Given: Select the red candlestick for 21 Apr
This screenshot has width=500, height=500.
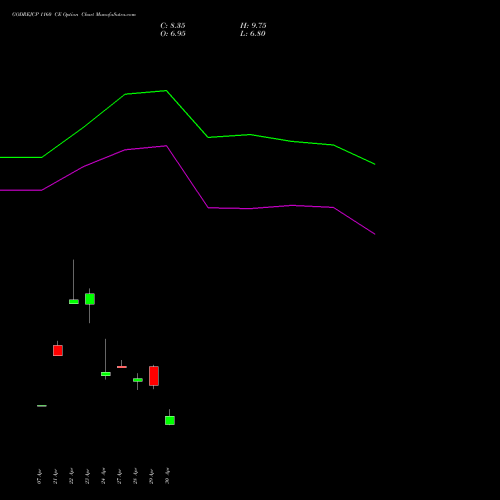Looking at the screenshot, I should [x=58, y=350].
